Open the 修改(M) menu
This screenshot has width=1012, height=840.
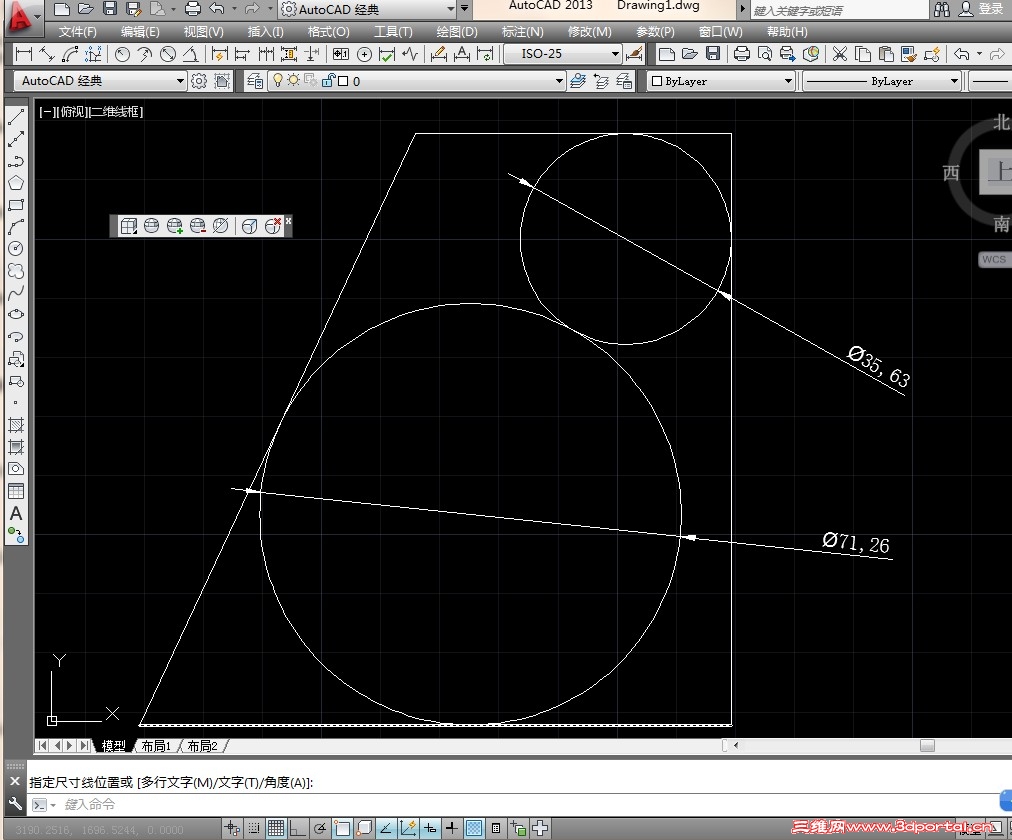[x=589, y=32]
